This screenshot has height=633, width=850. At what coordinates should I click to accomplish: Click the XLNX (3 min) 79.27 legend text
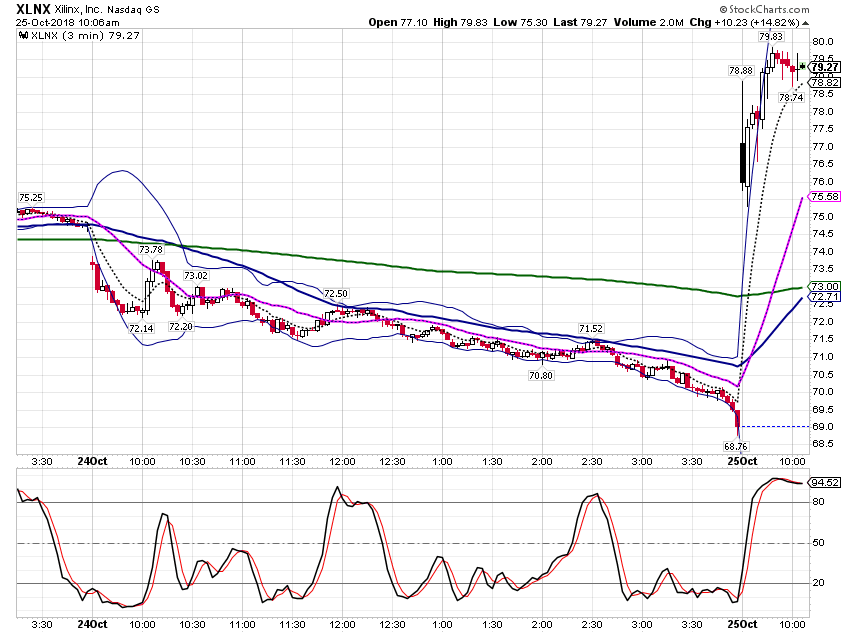tap(85, 36)
